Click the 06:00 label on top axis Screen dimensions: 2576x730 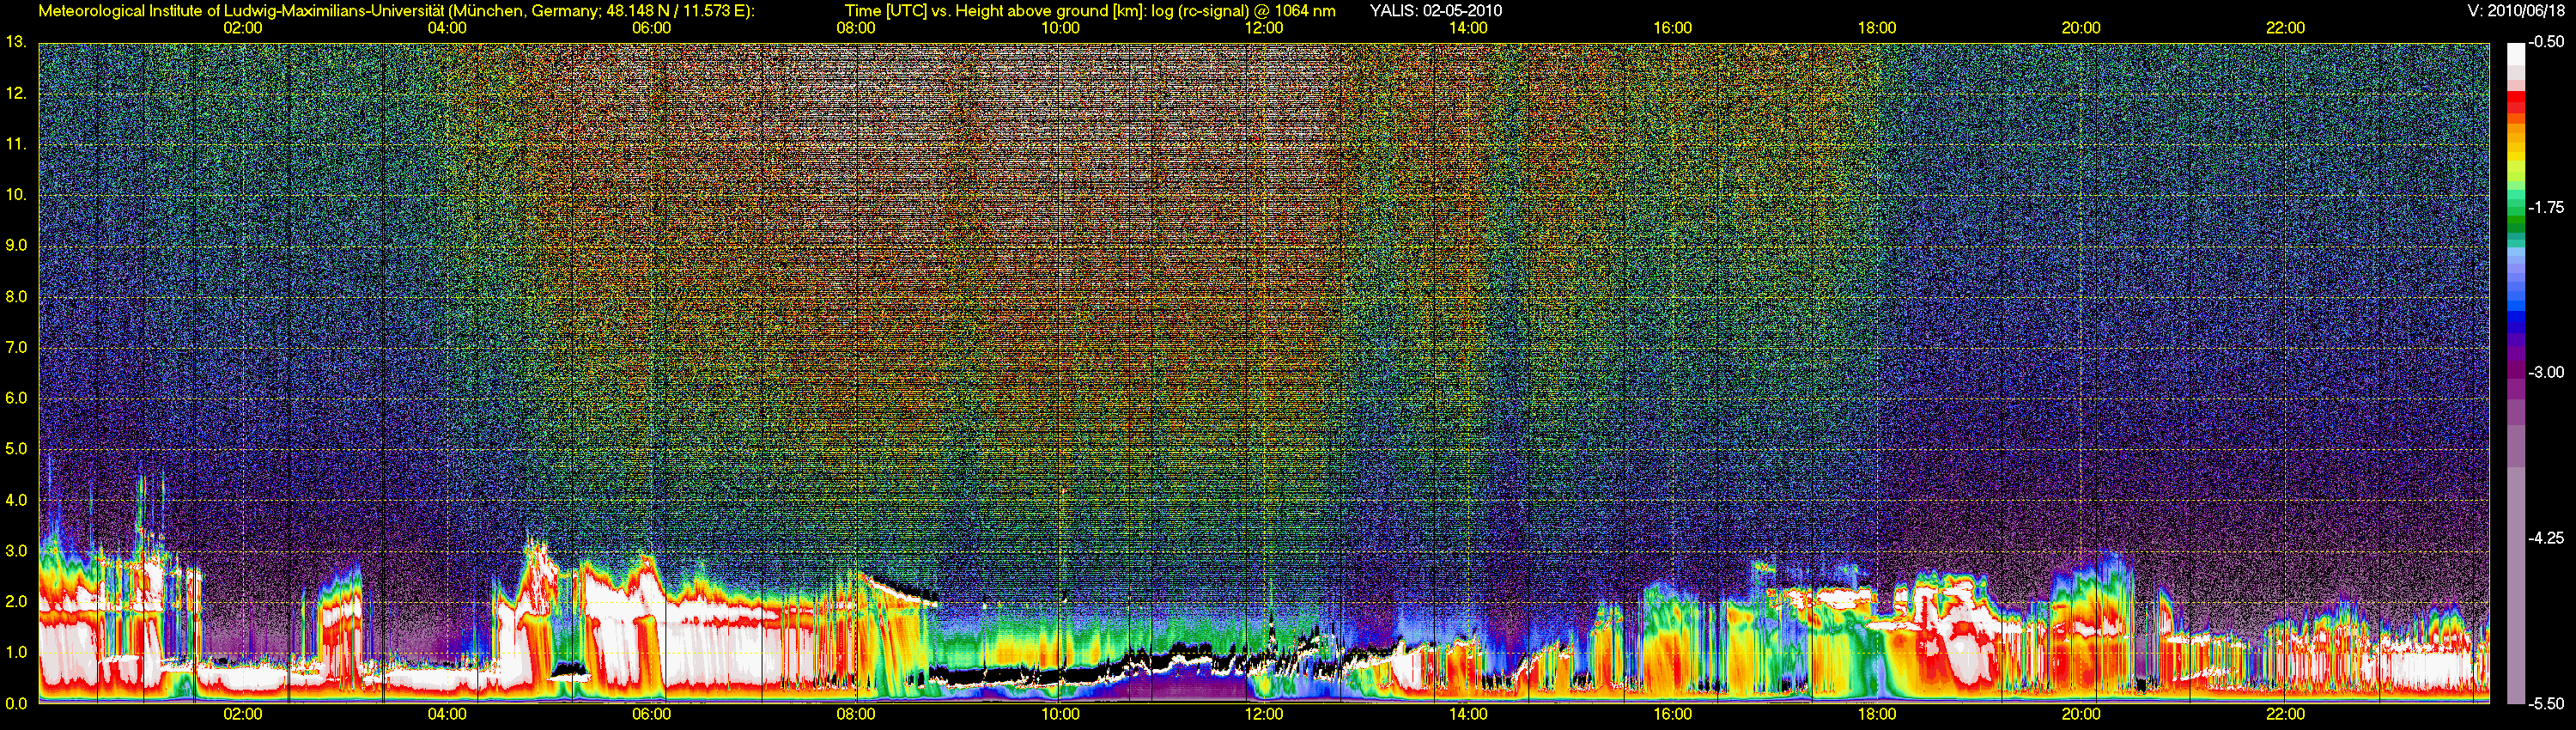(651, 28)
